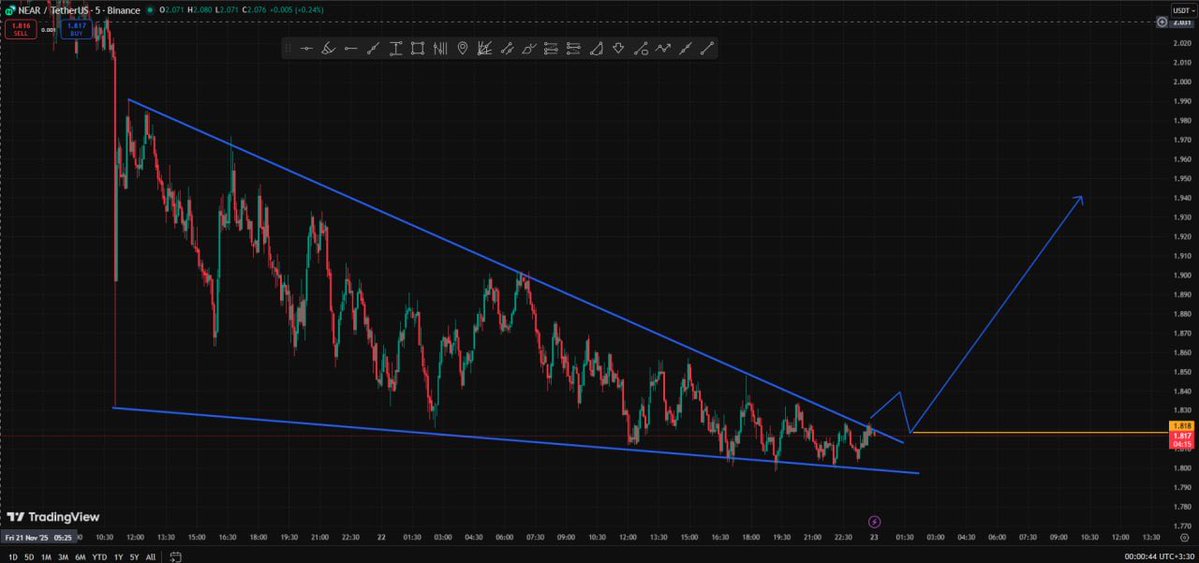Select the path checkmark drawing tool

[x=529, y=49]
